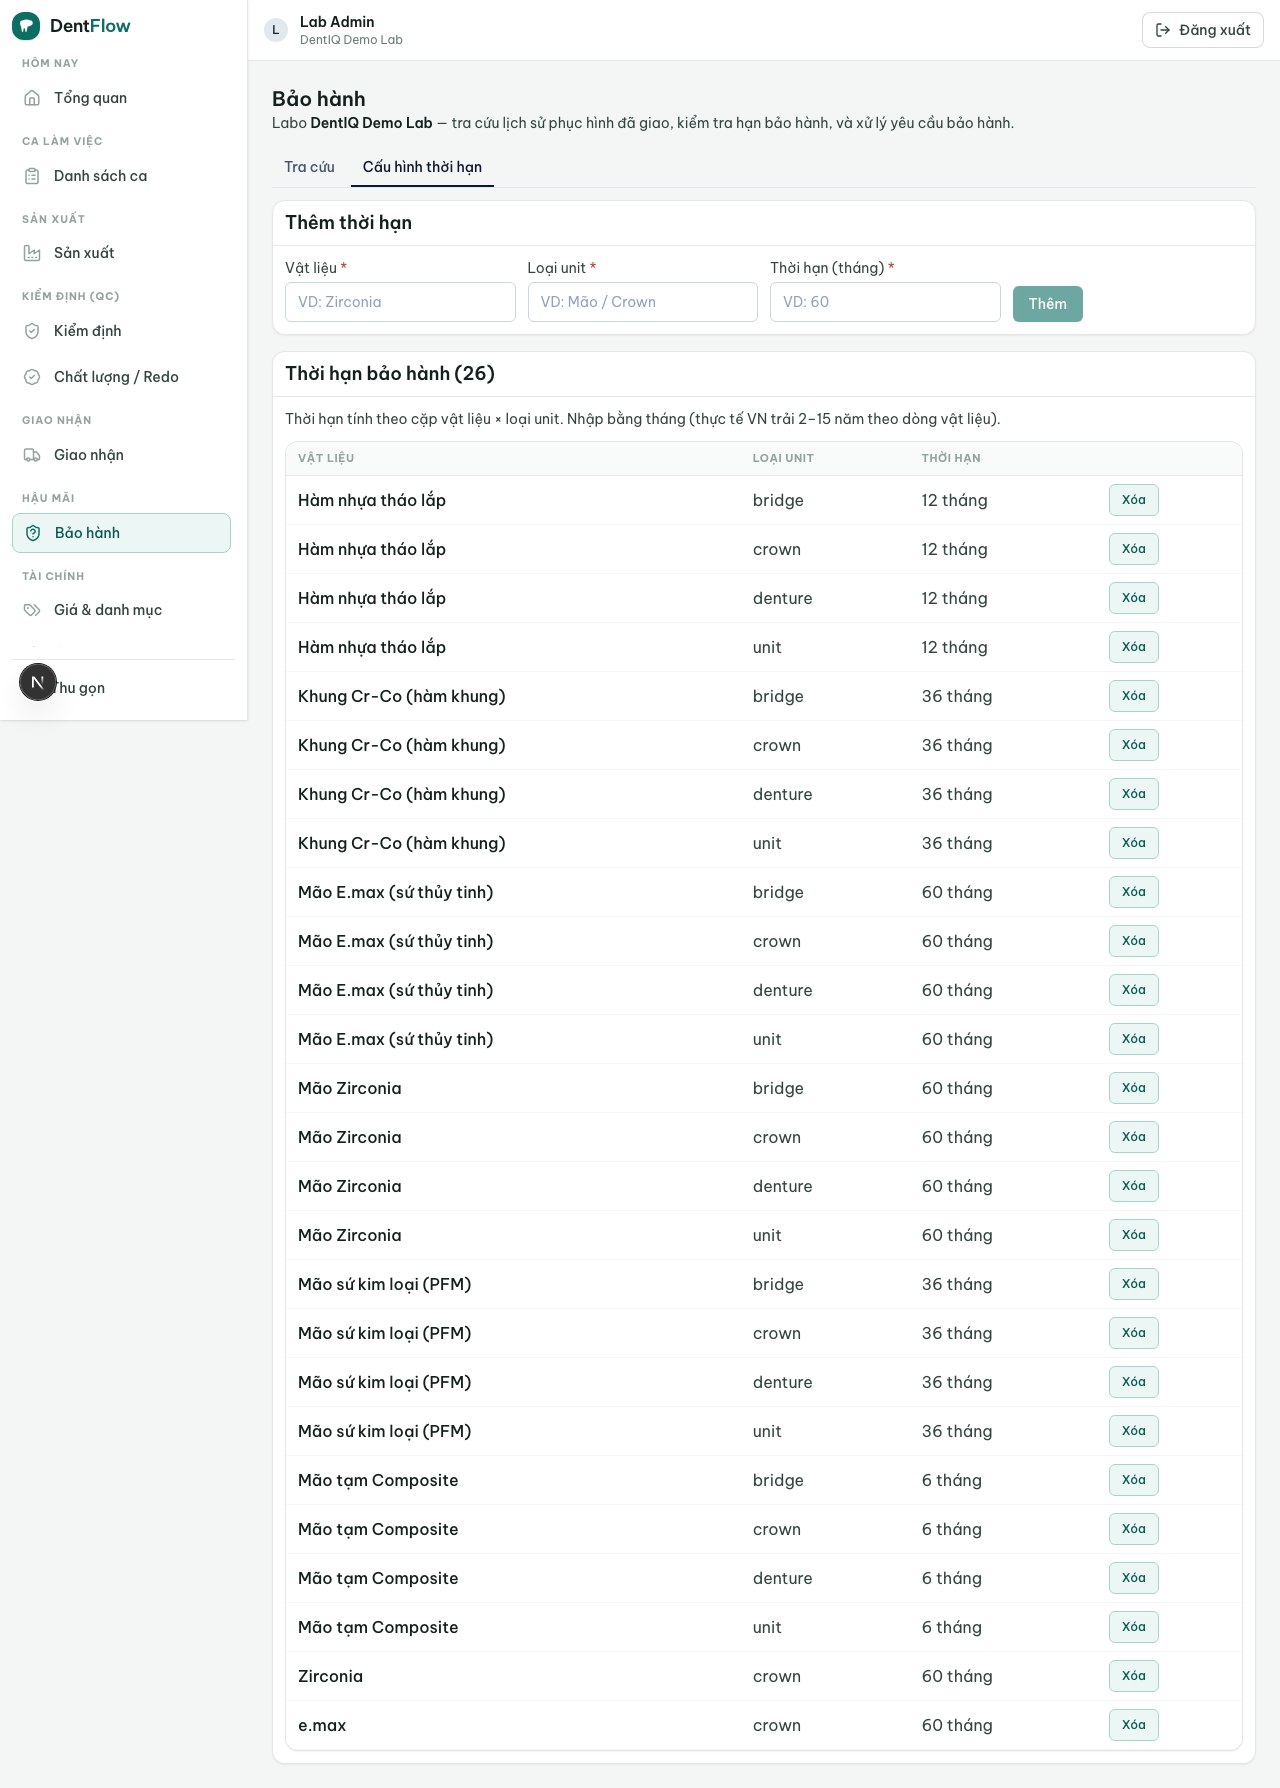The height and width of the screenshot is (1788, 1280).
Task: Click the Giao nhận truck icon
Action: point(32,455)
